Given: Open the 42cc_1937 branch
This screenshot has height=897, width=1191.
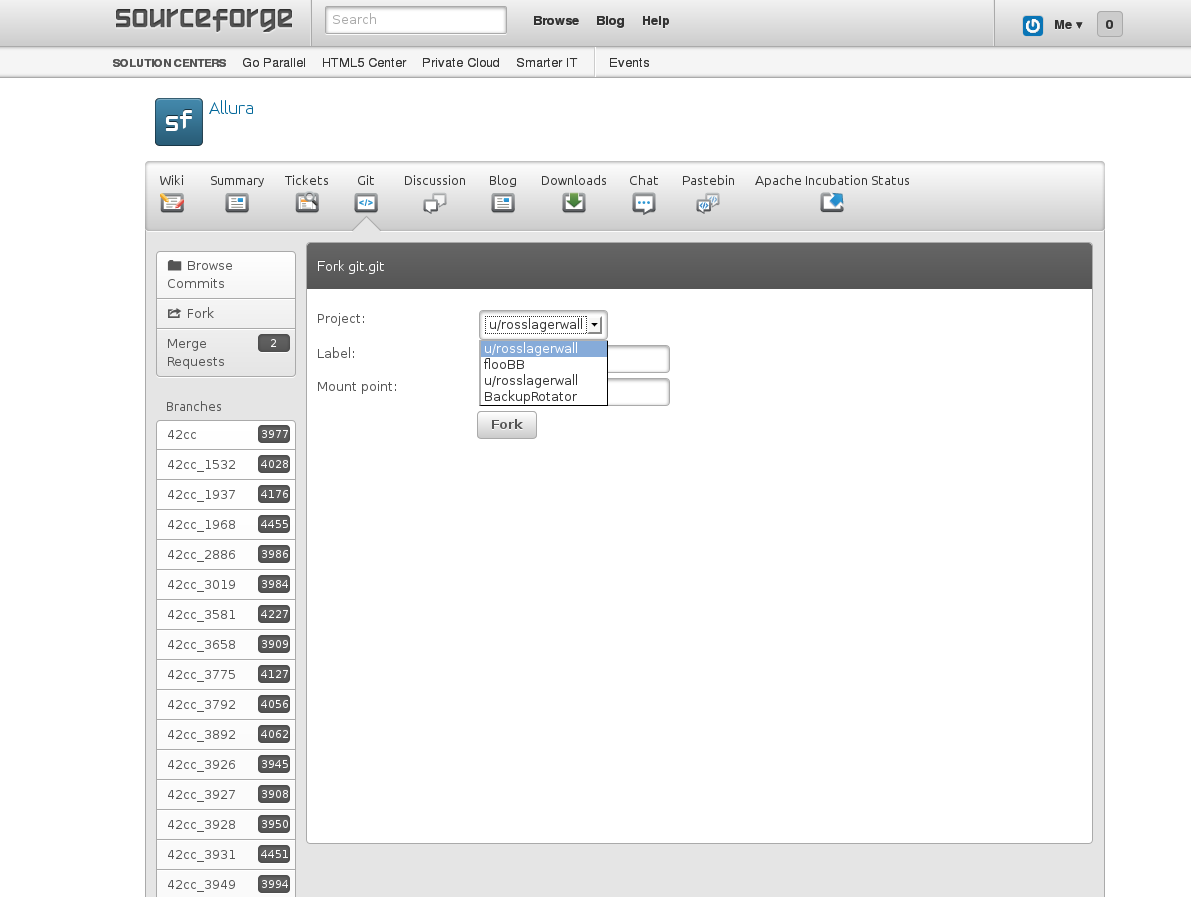Looking at the screenshot, I should click(x=201, y=495).
